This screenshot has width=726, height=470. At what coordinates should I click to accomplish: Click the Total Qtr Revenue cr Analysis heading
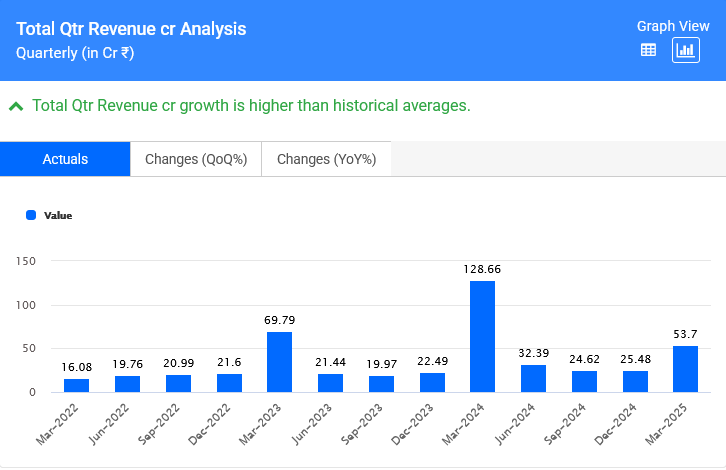pos(131,30)
